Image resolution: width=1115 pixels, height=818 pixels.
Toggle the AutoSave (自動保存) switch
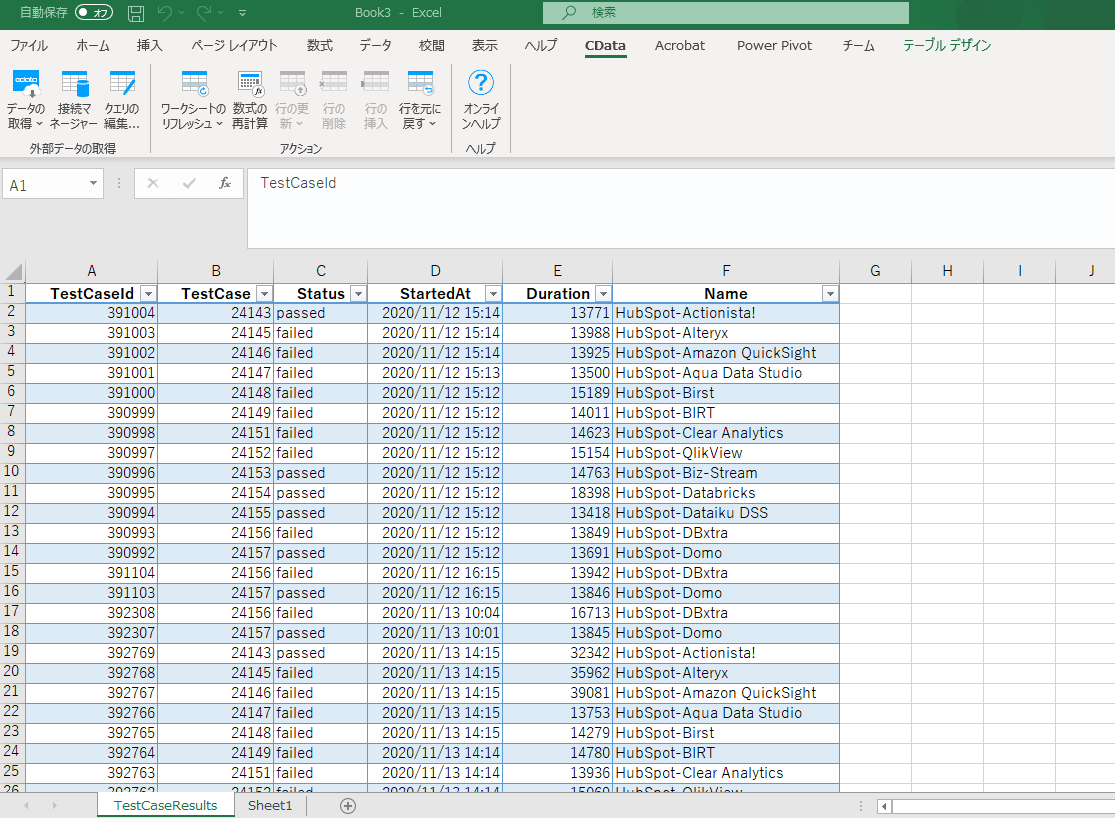[94, 13]
